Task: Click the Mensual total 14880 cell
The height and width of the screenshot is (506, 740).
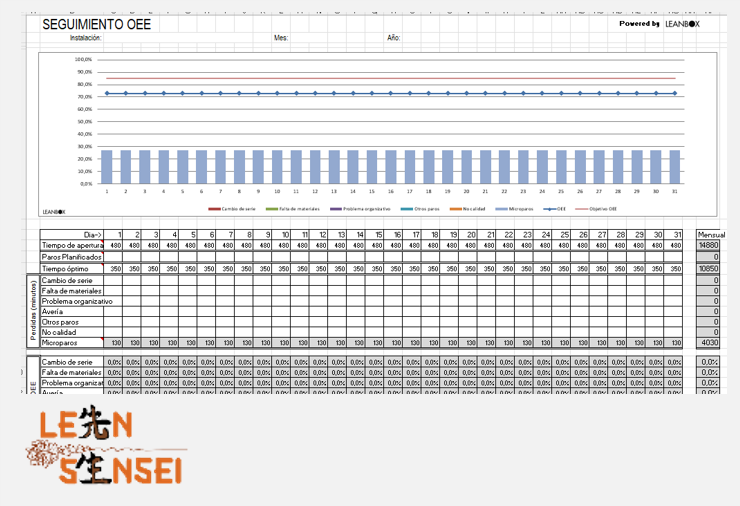Action: 709,245
